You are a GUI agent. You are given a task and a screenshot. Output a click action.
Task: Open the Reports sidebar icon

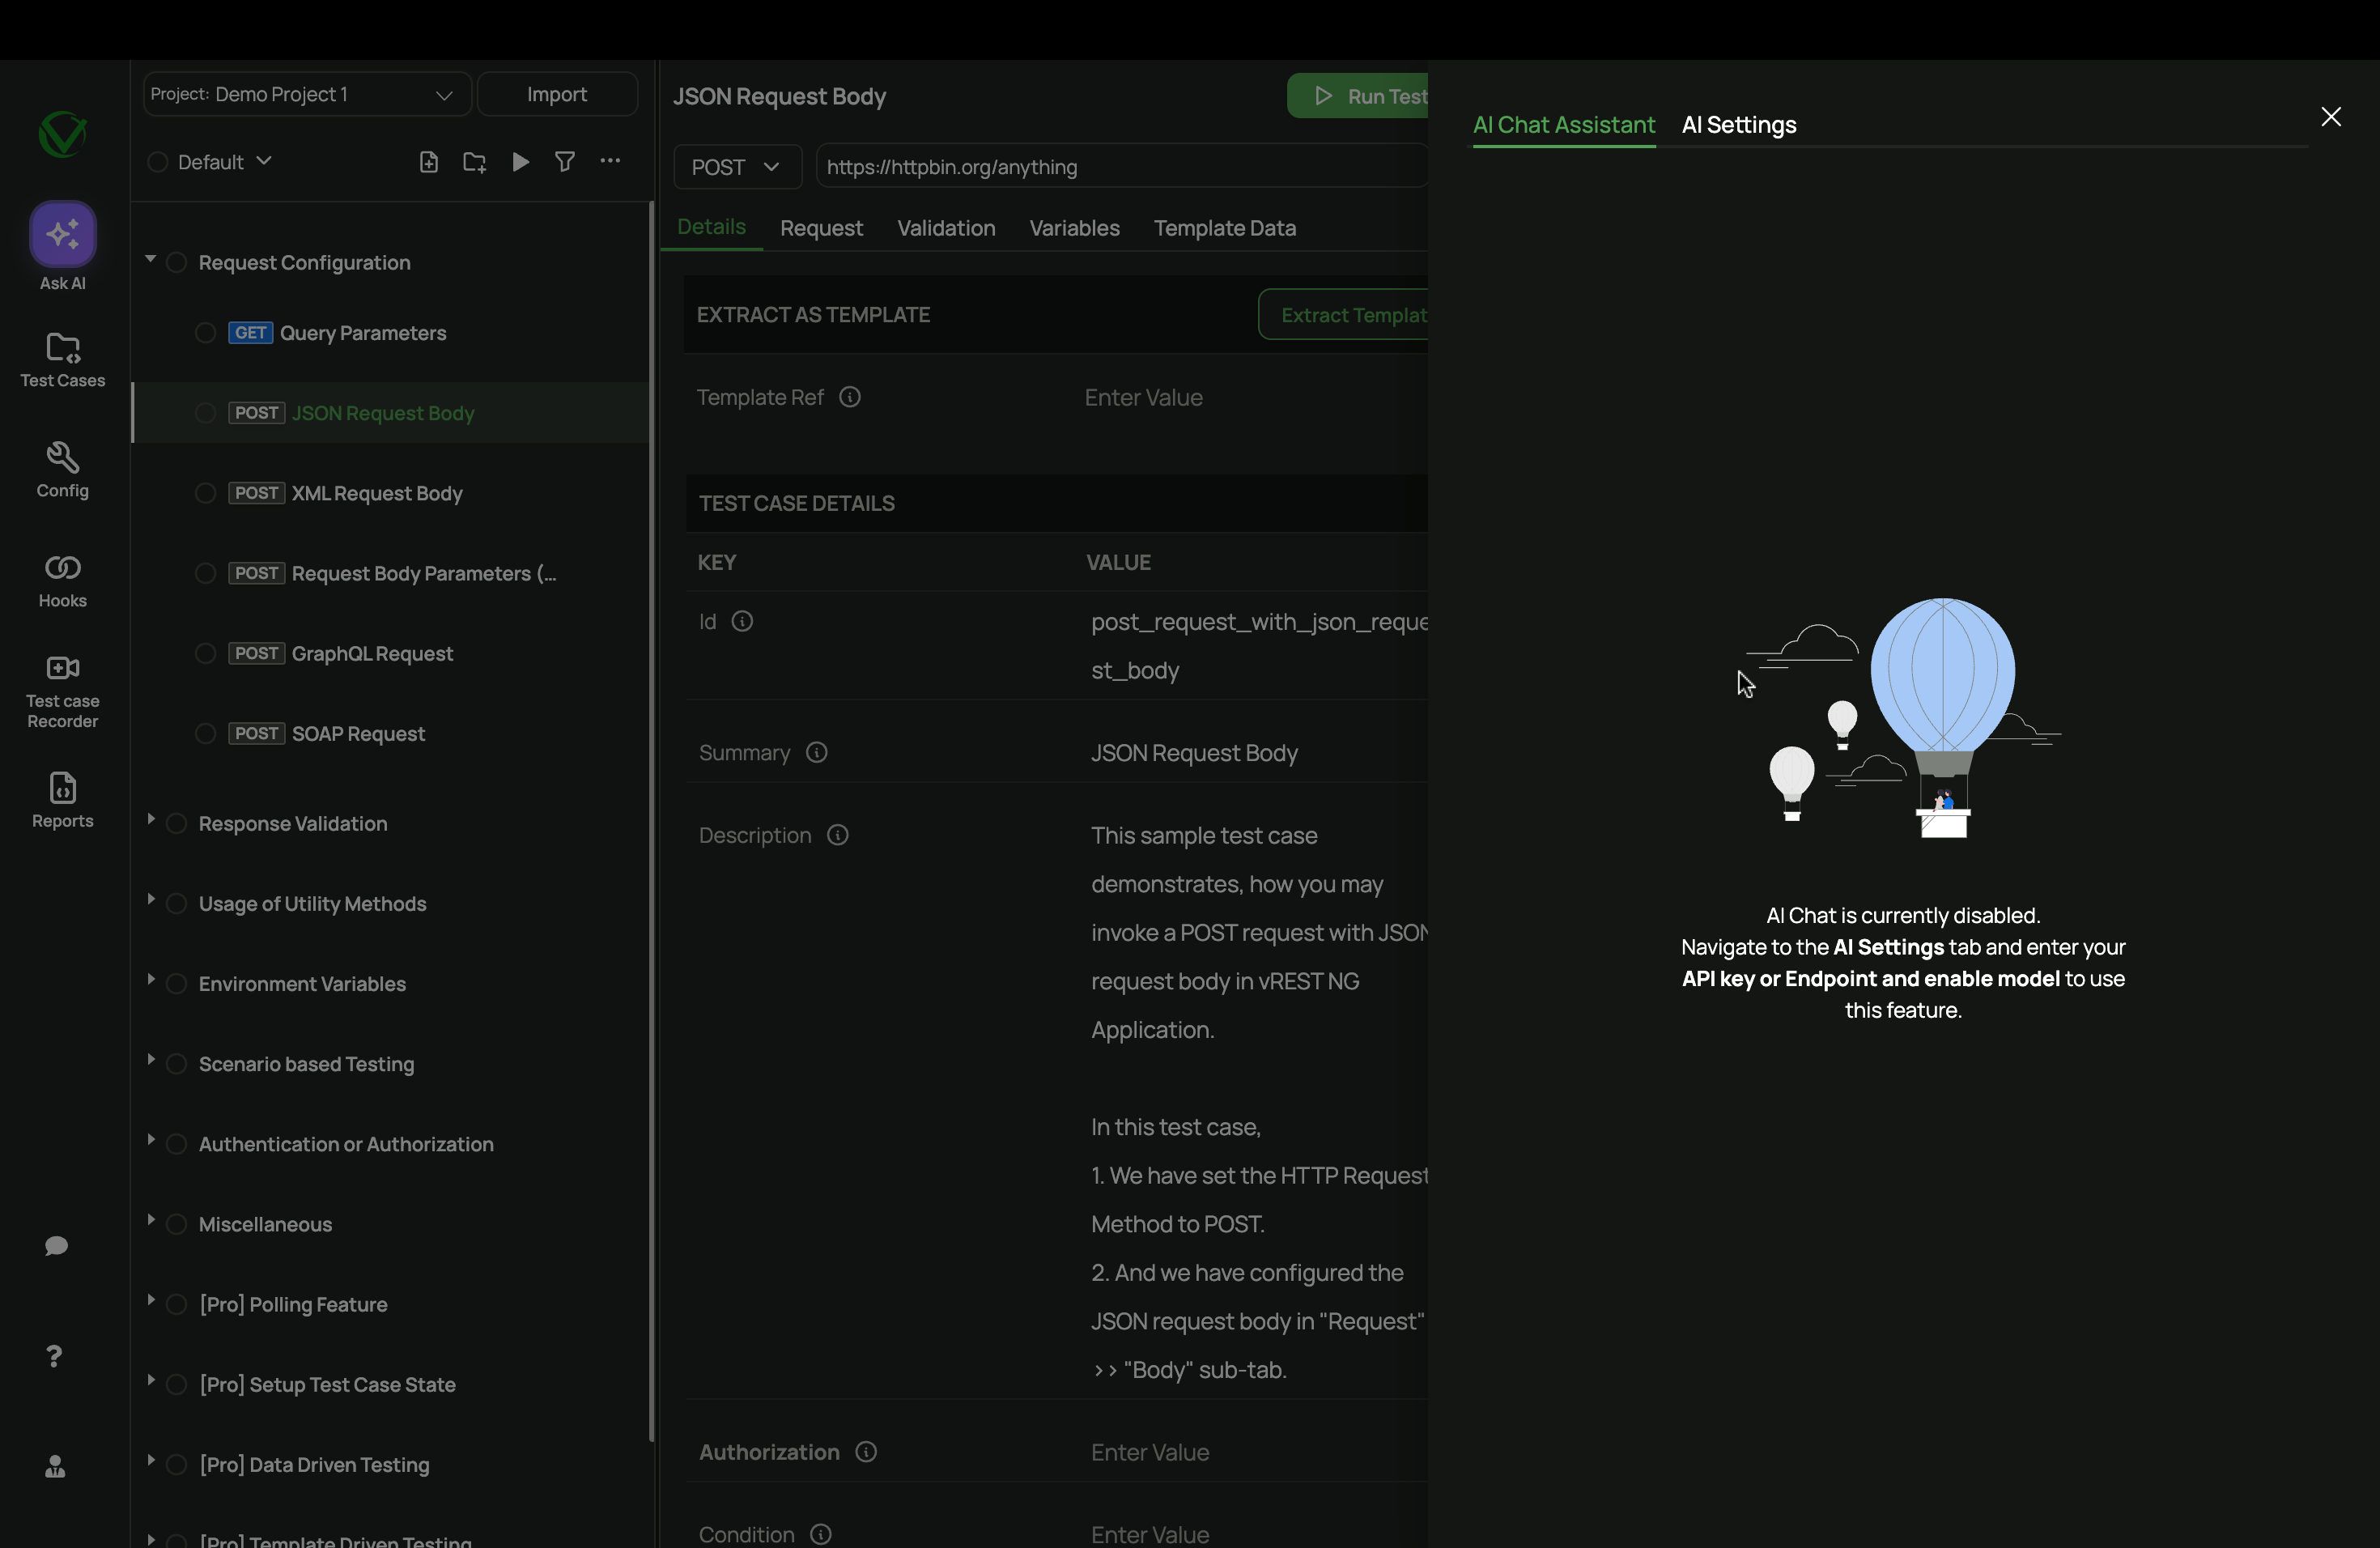[x=62, y=789]
